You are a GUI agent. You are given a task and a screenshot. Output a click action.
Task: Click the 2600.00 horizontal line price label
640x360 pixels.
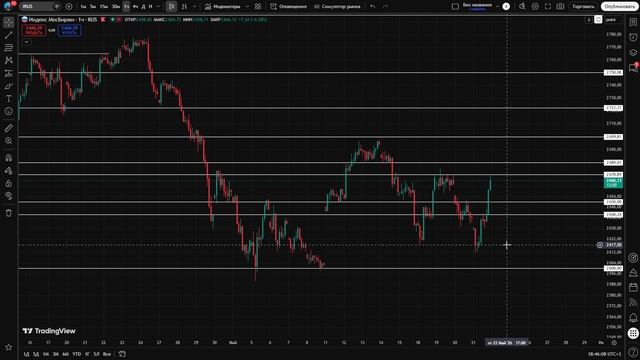[x=613, y=268]
